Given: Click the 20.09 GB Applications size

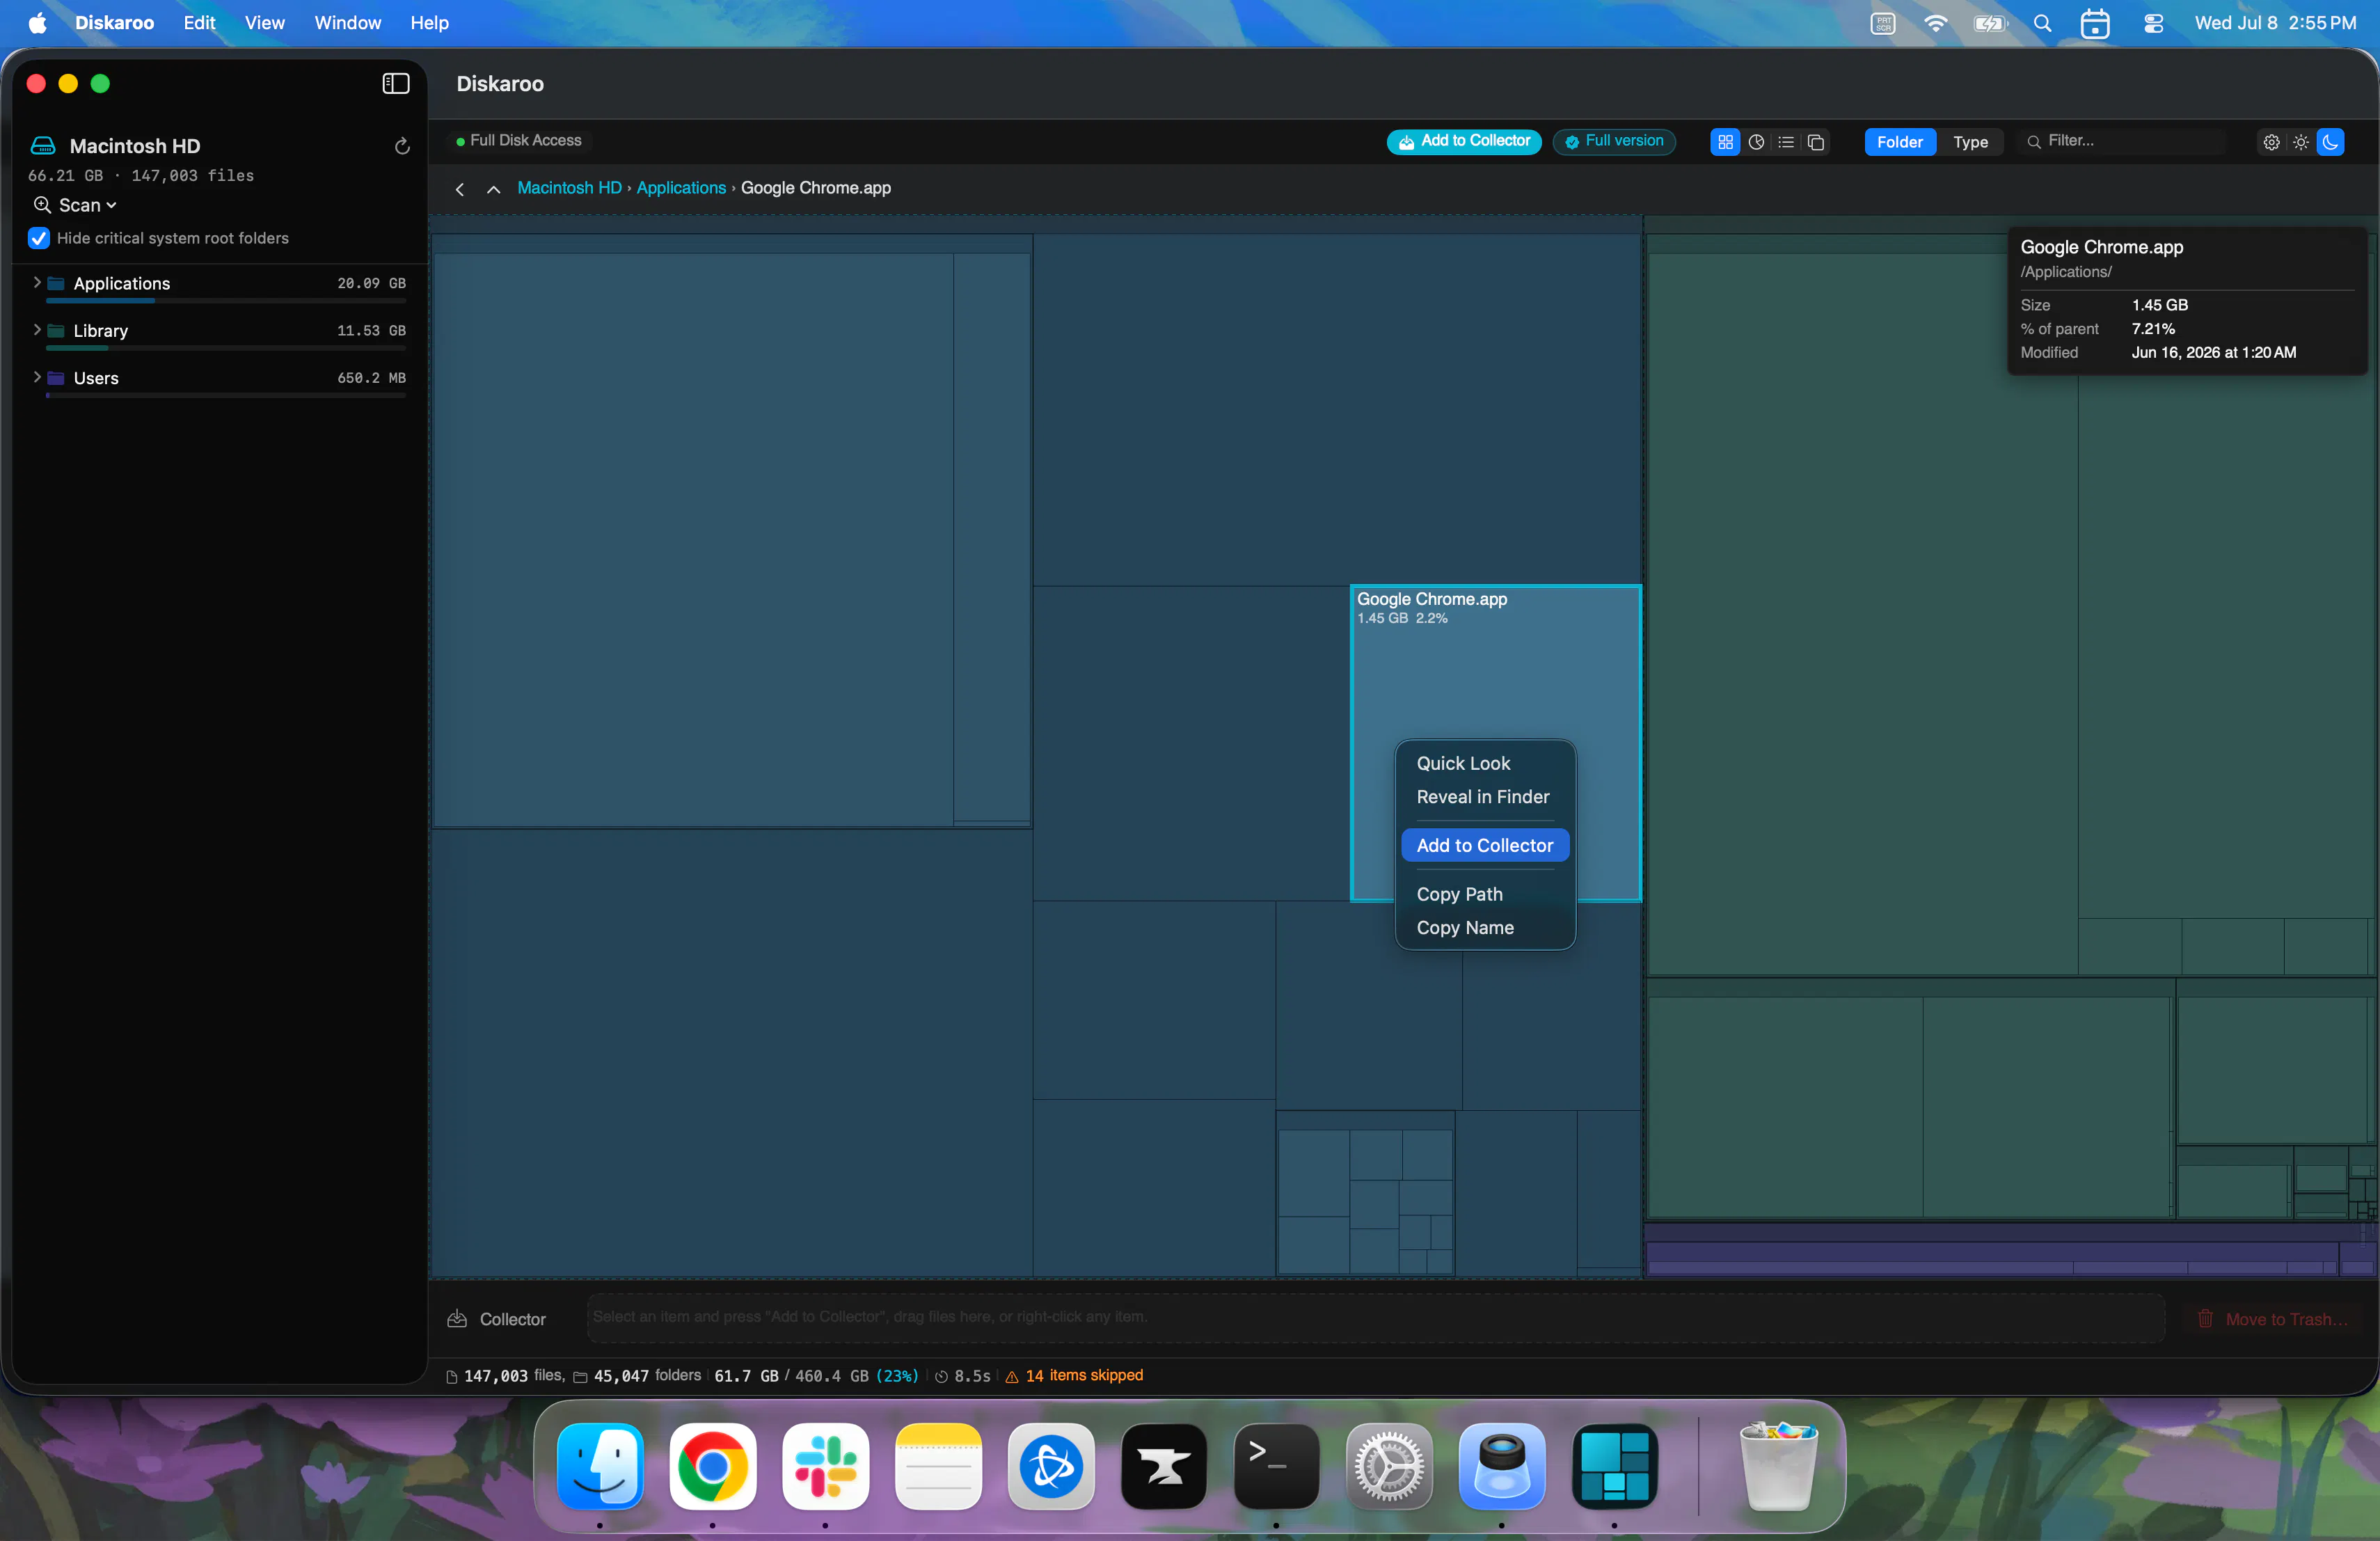Looking at the screenshot, I should (371, 284).
